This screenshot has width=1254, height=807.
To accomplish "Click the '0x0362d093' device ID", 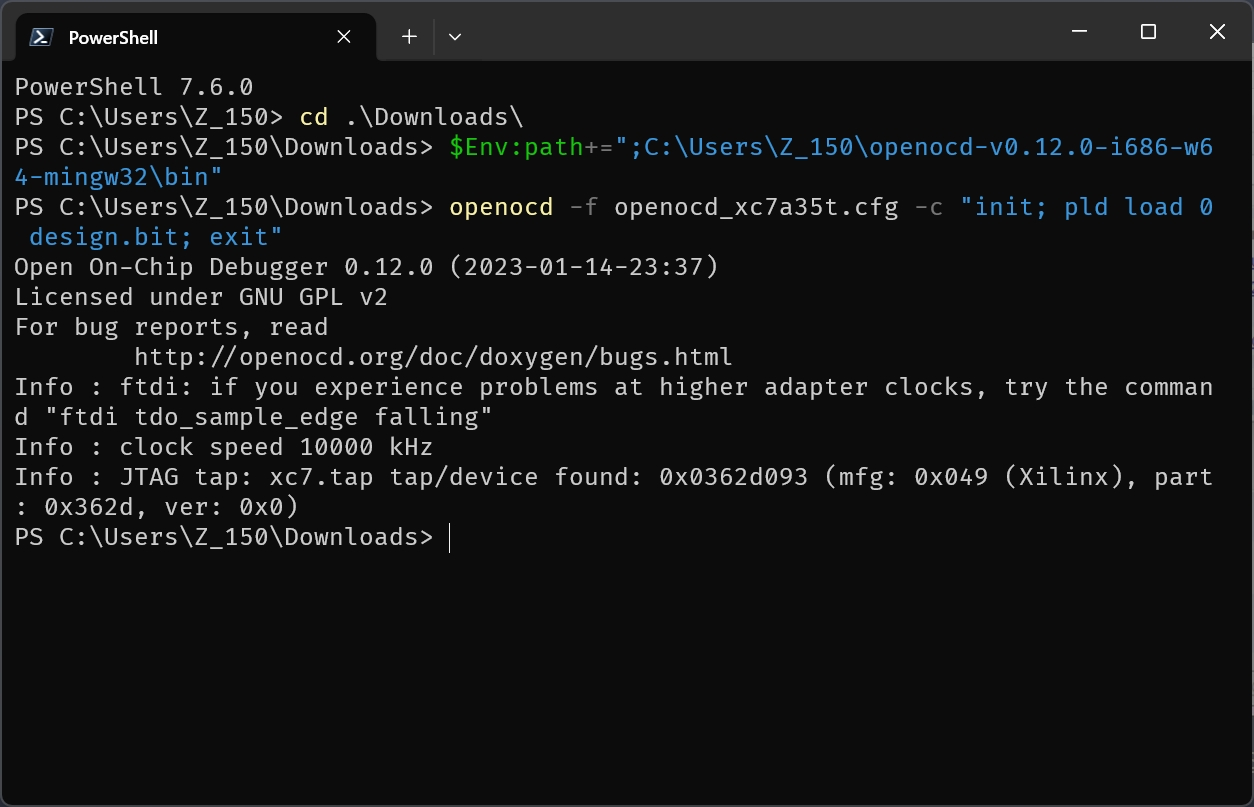I will coord(733,477).
